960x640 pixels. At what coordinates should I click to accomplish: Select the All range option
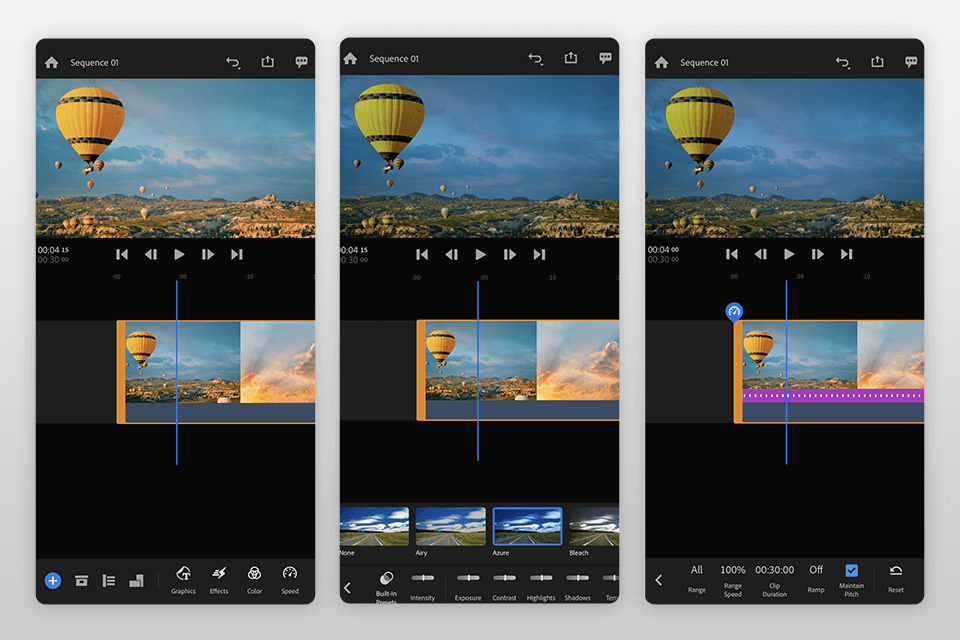coord(697,570)
